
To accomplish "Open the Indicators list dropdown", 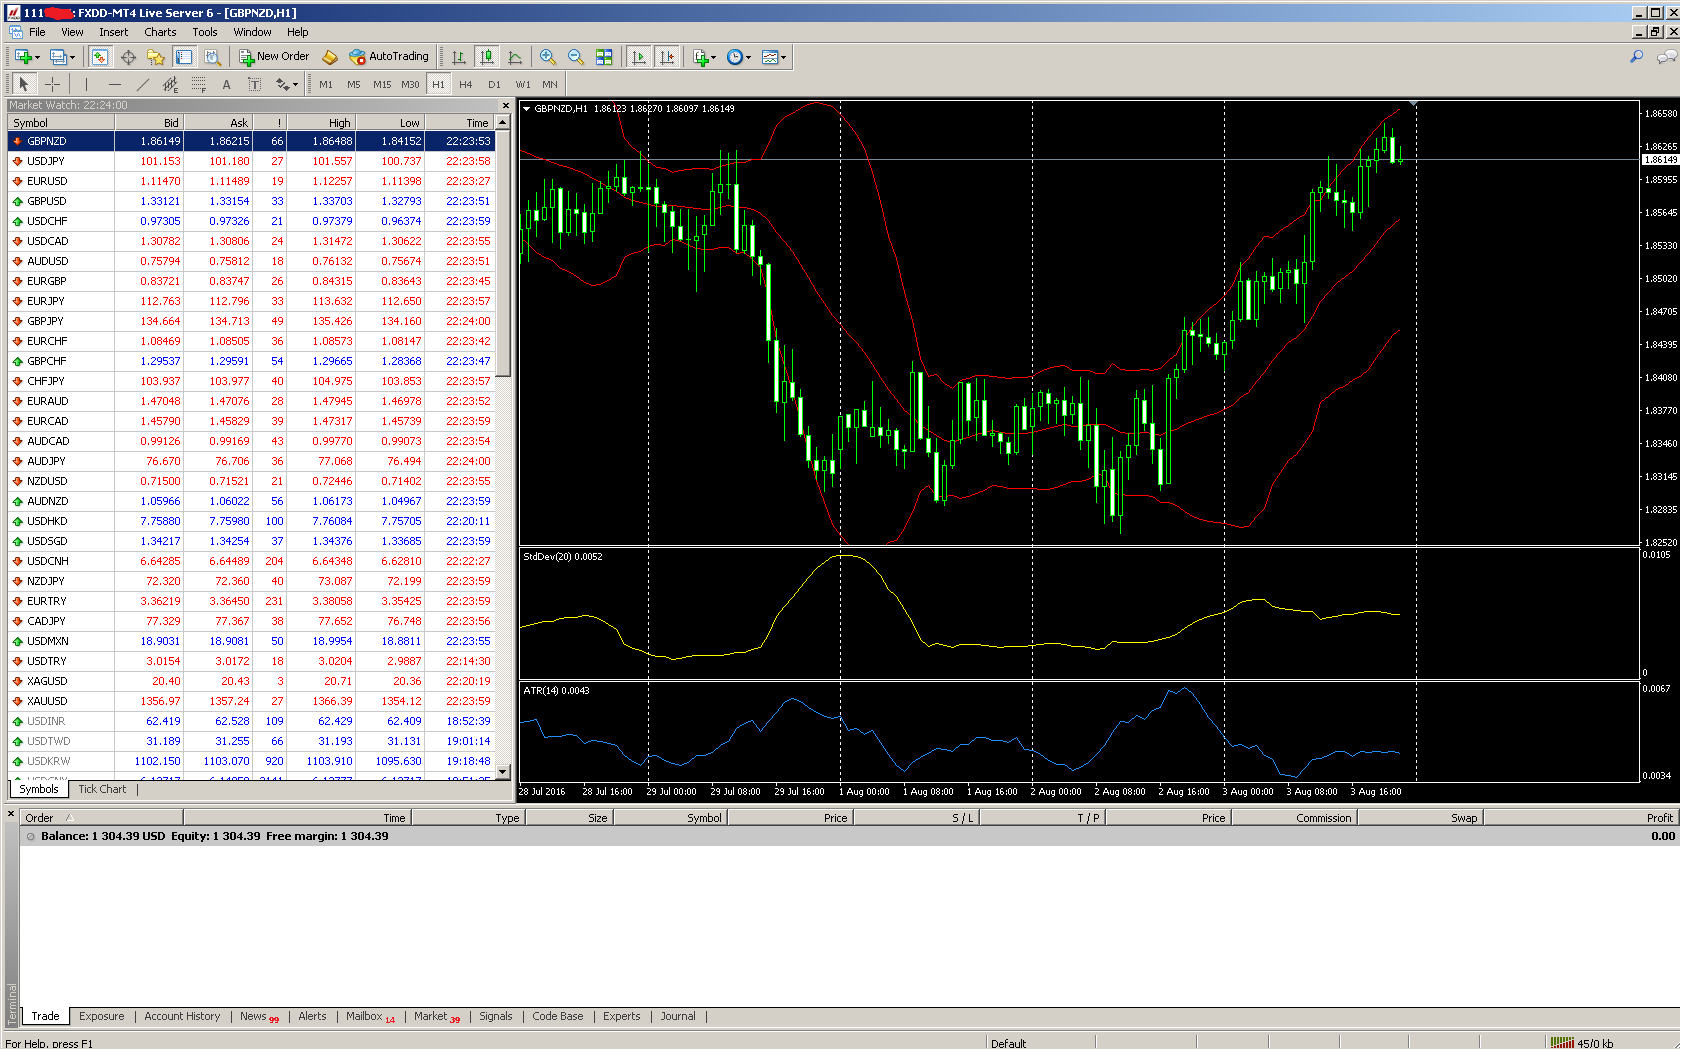I will point(705,57).
